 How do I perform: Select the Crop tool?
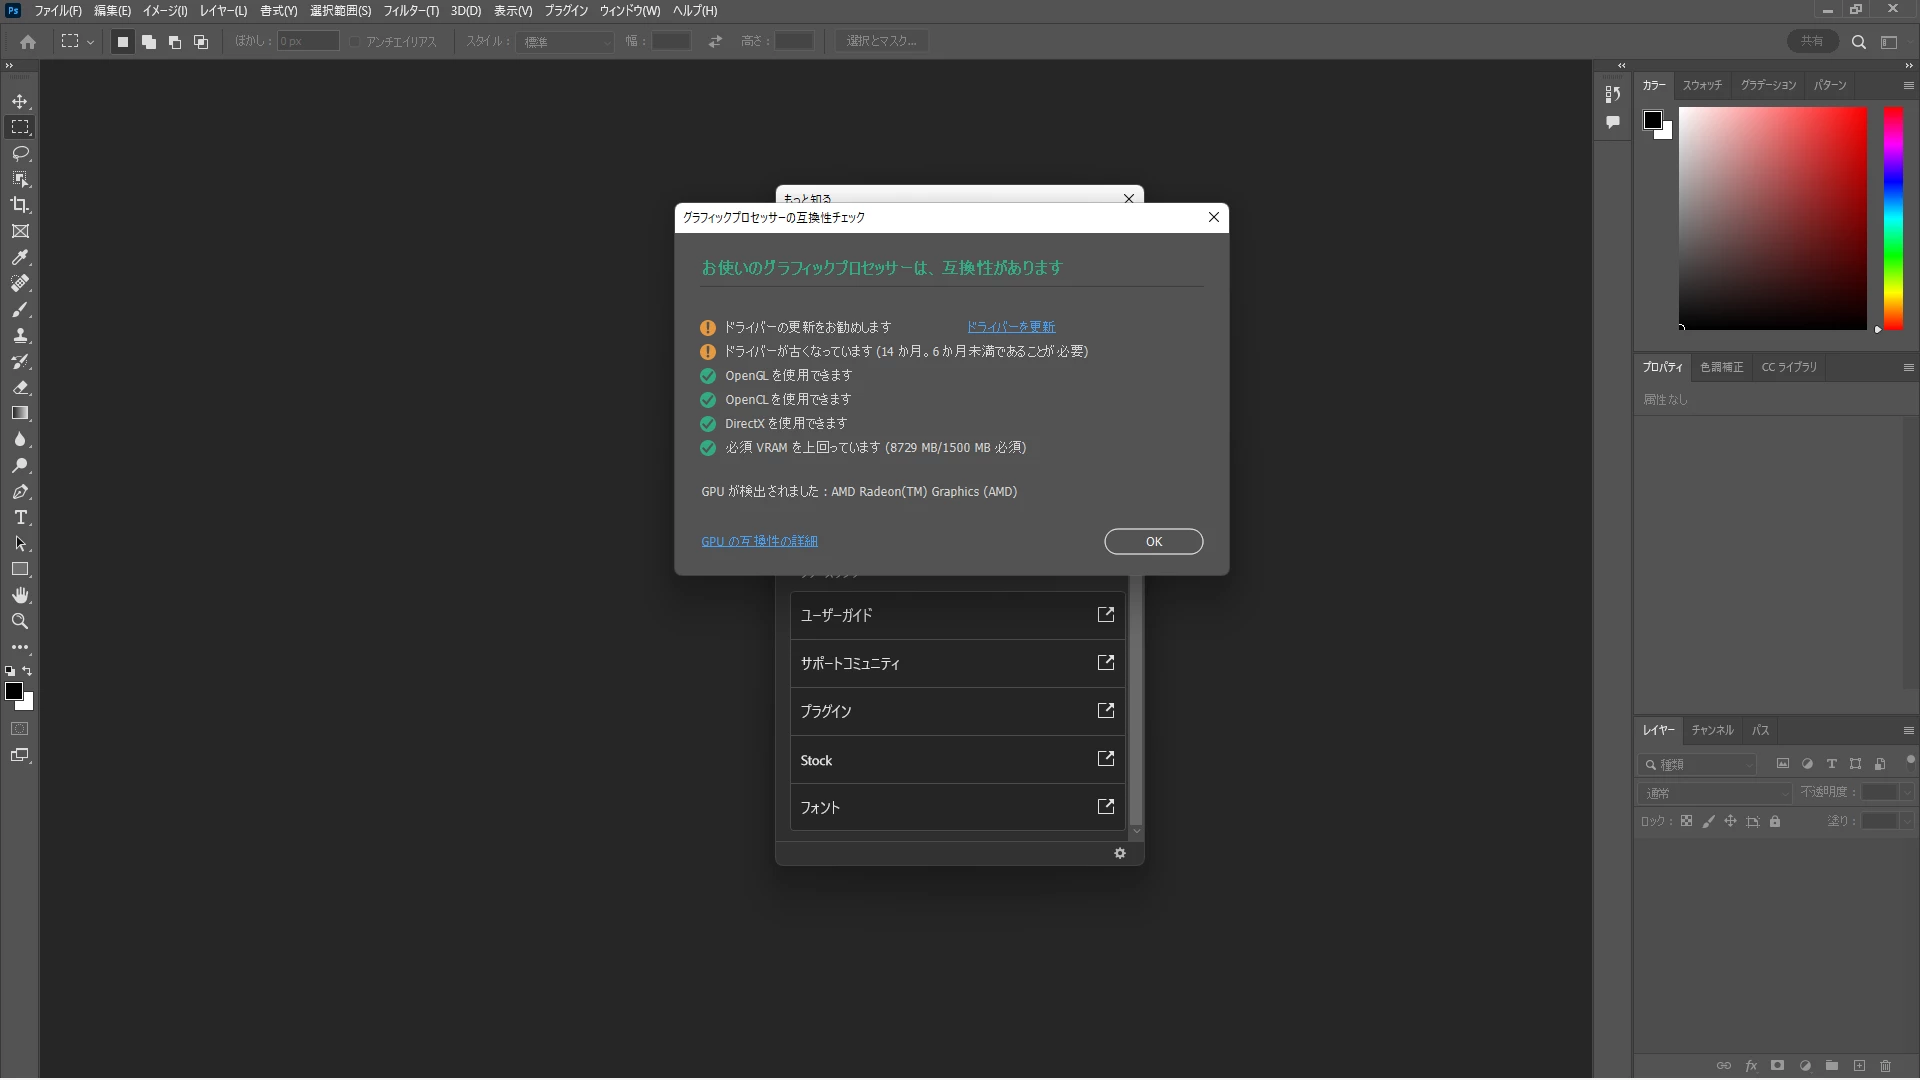(20, 205)
